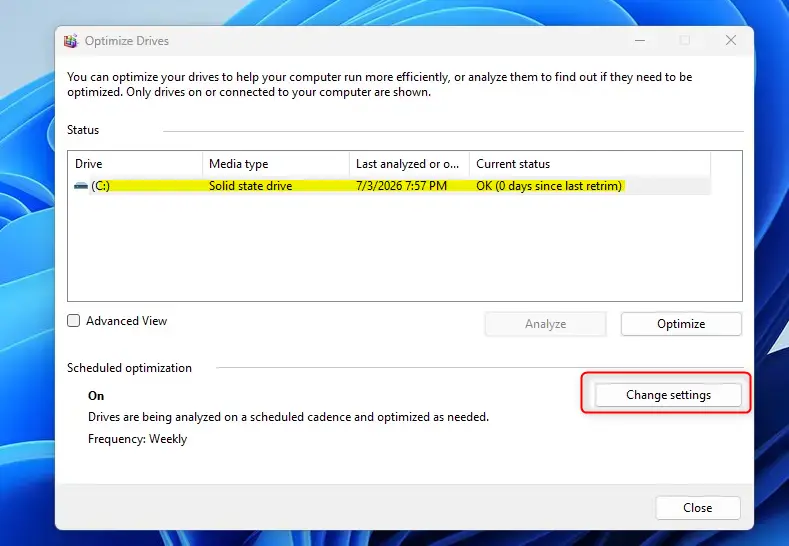789x546 pixels.
Task: Click the grayed-out Analyze button
Action: point(545,324)
